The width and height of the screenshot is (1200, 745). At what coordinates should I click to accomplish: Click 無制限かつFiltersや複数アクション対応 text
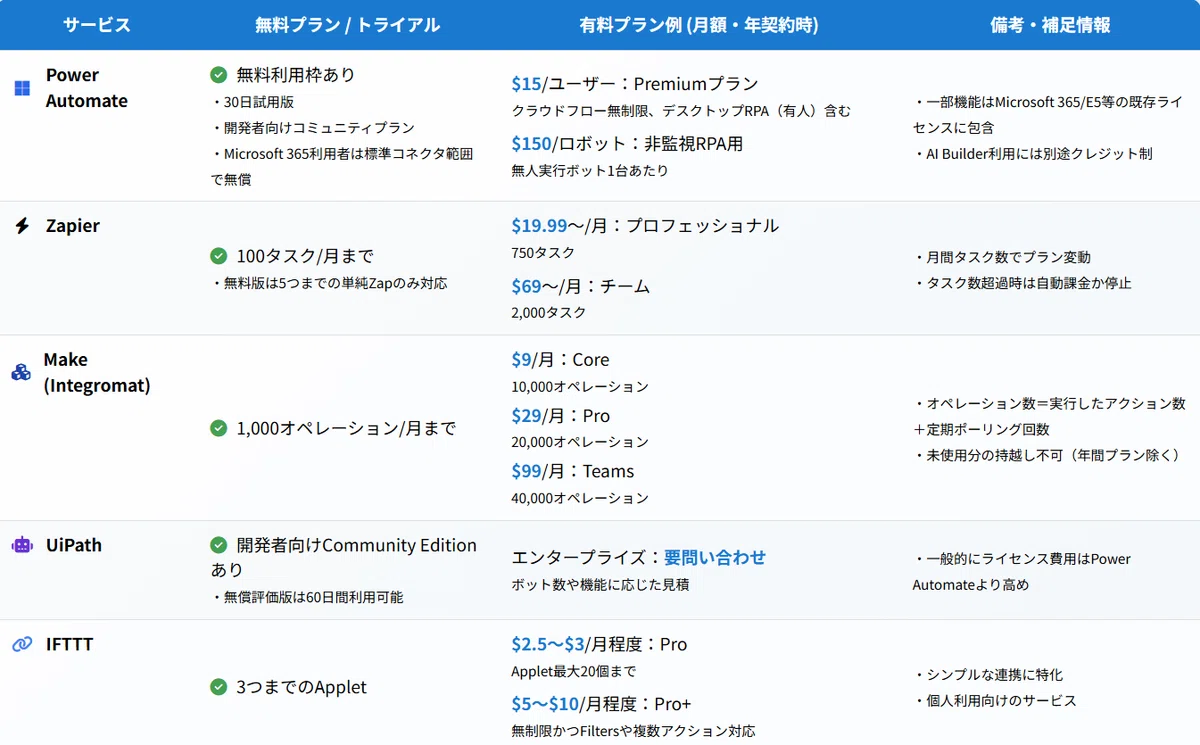(633, 731)
